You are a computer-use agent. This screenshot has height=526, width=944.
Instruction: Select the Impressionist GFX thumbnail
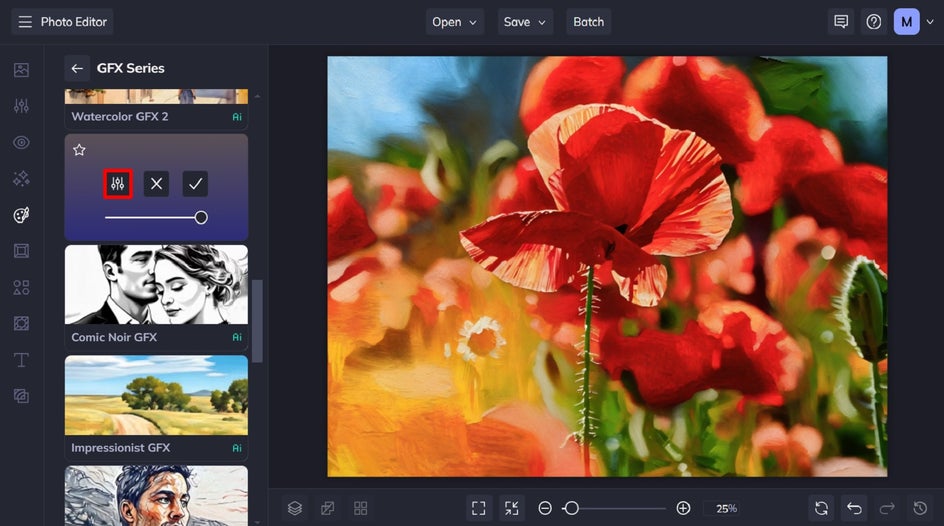[x=156, y=395]
